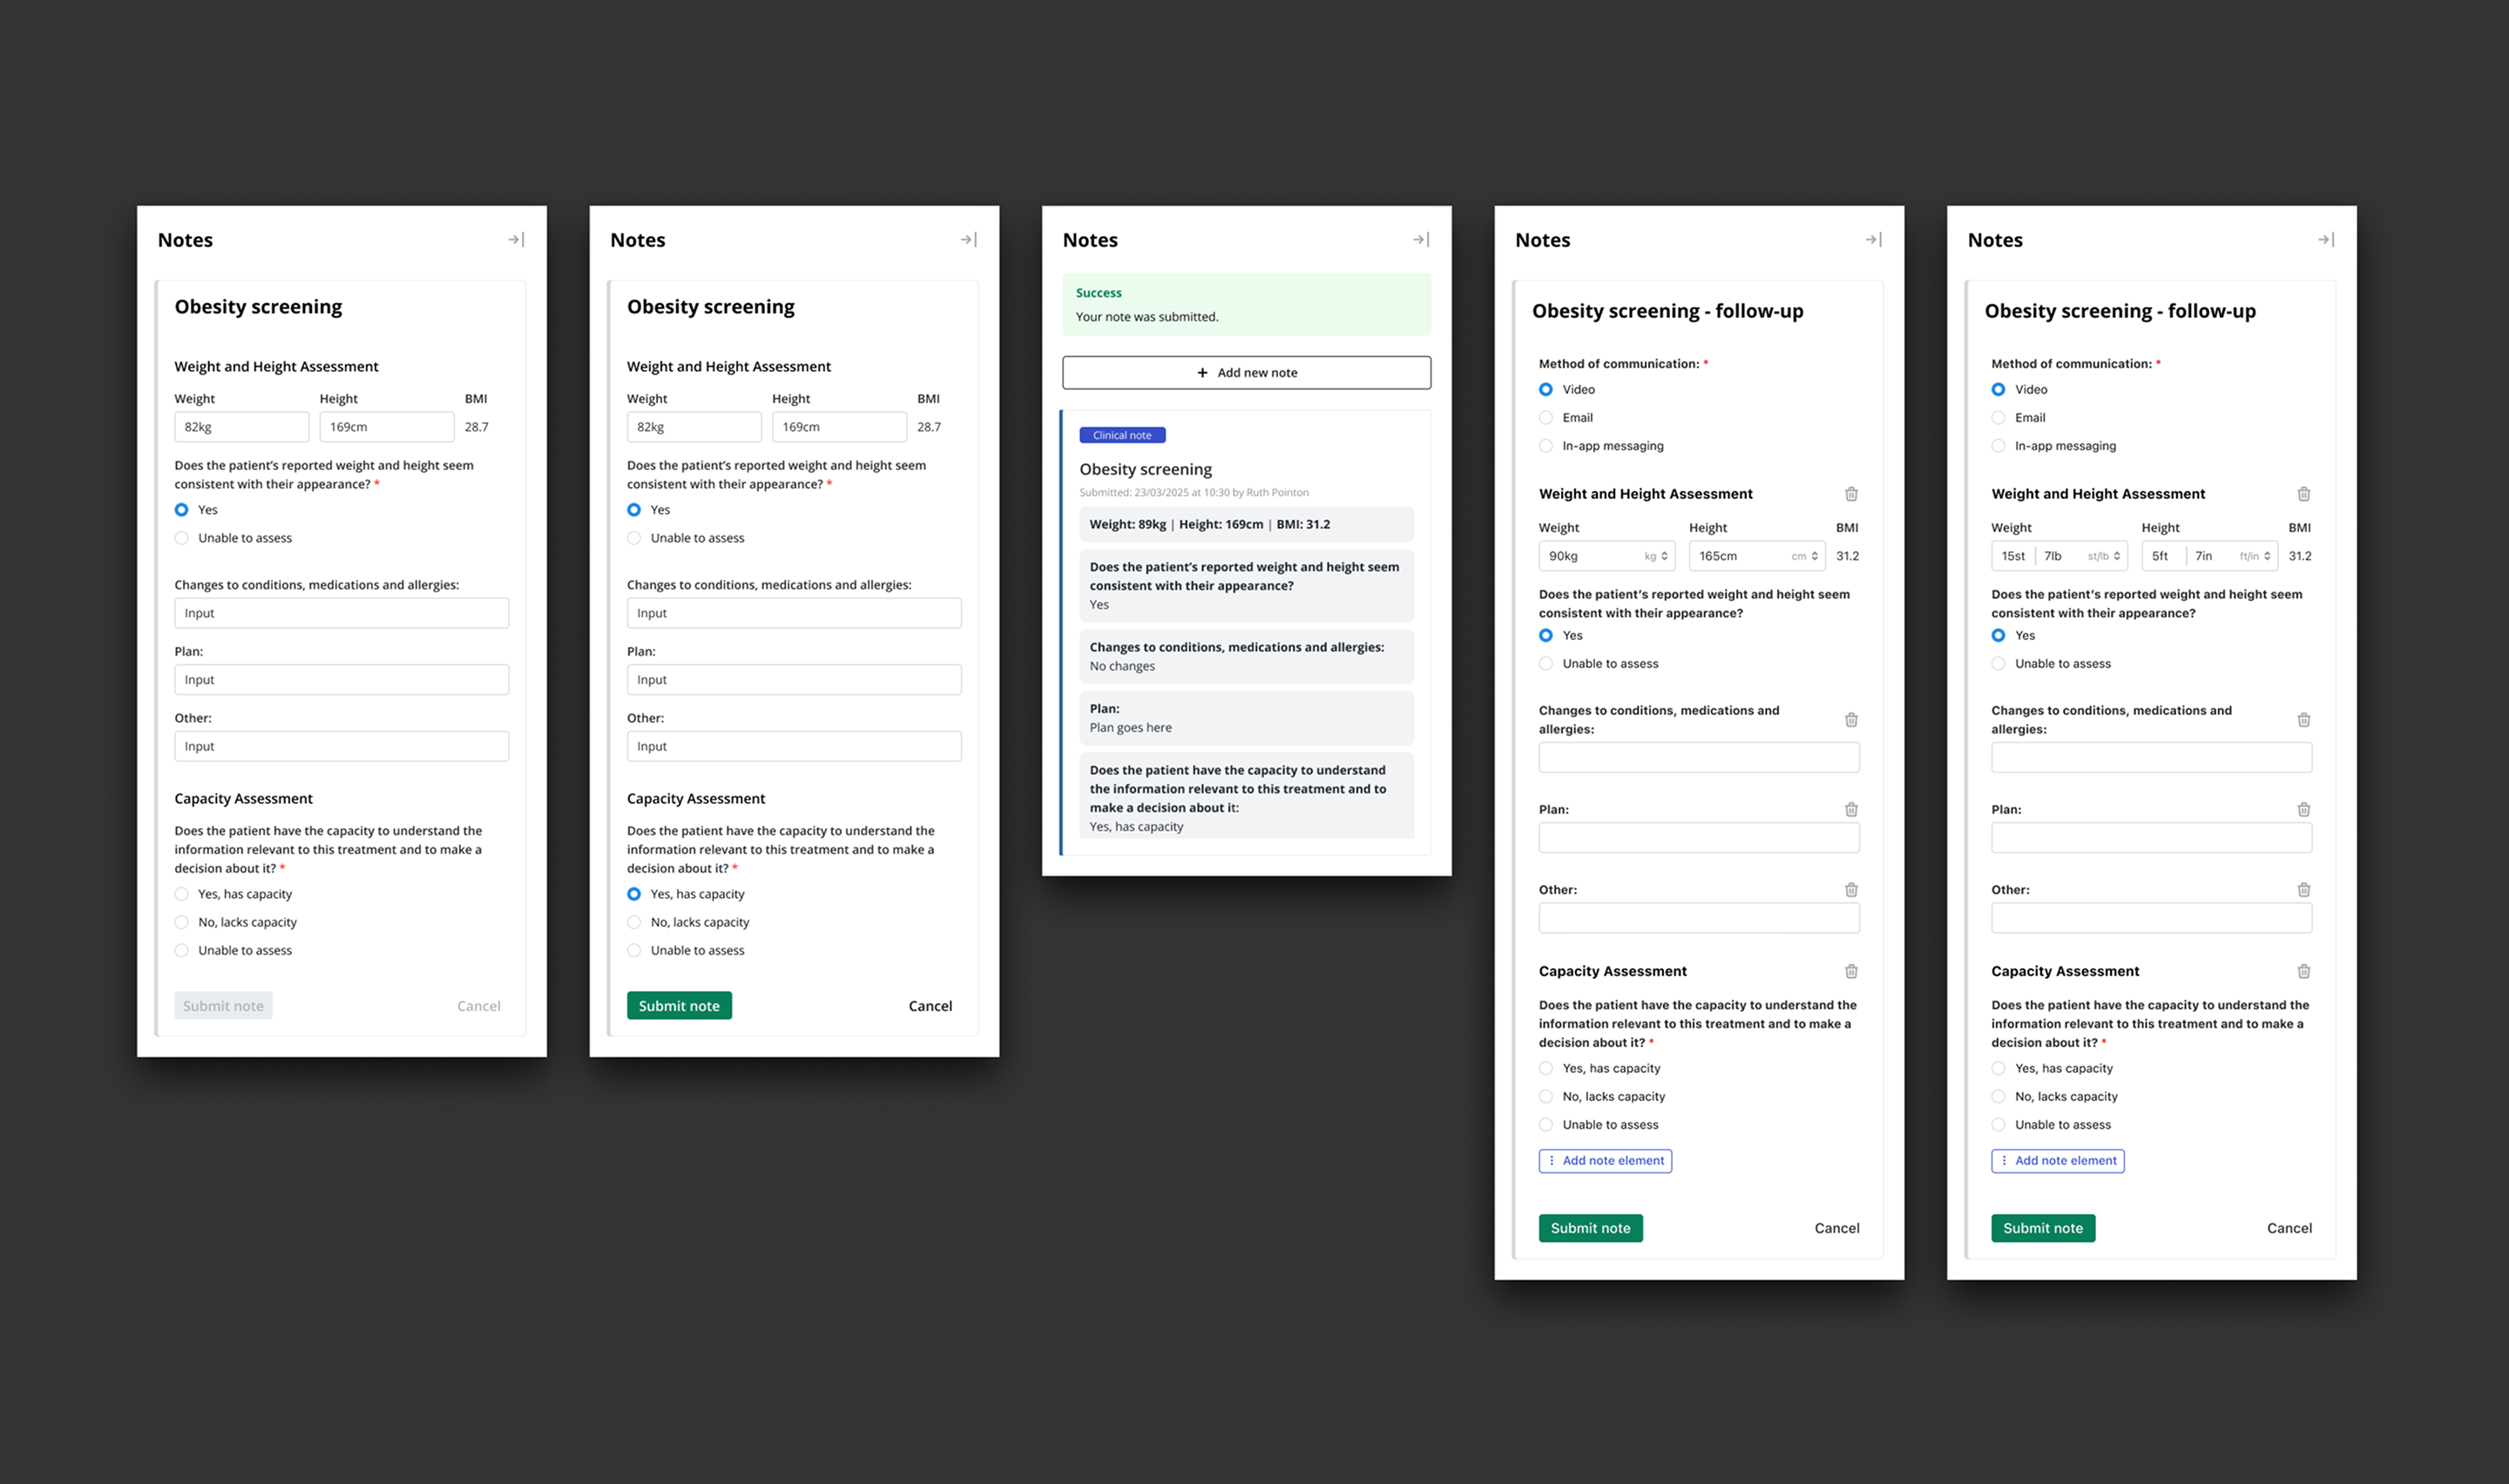
Task: Select 'No, lacks capacity' in leftmost panel
Action: click(x=182, y=922)
